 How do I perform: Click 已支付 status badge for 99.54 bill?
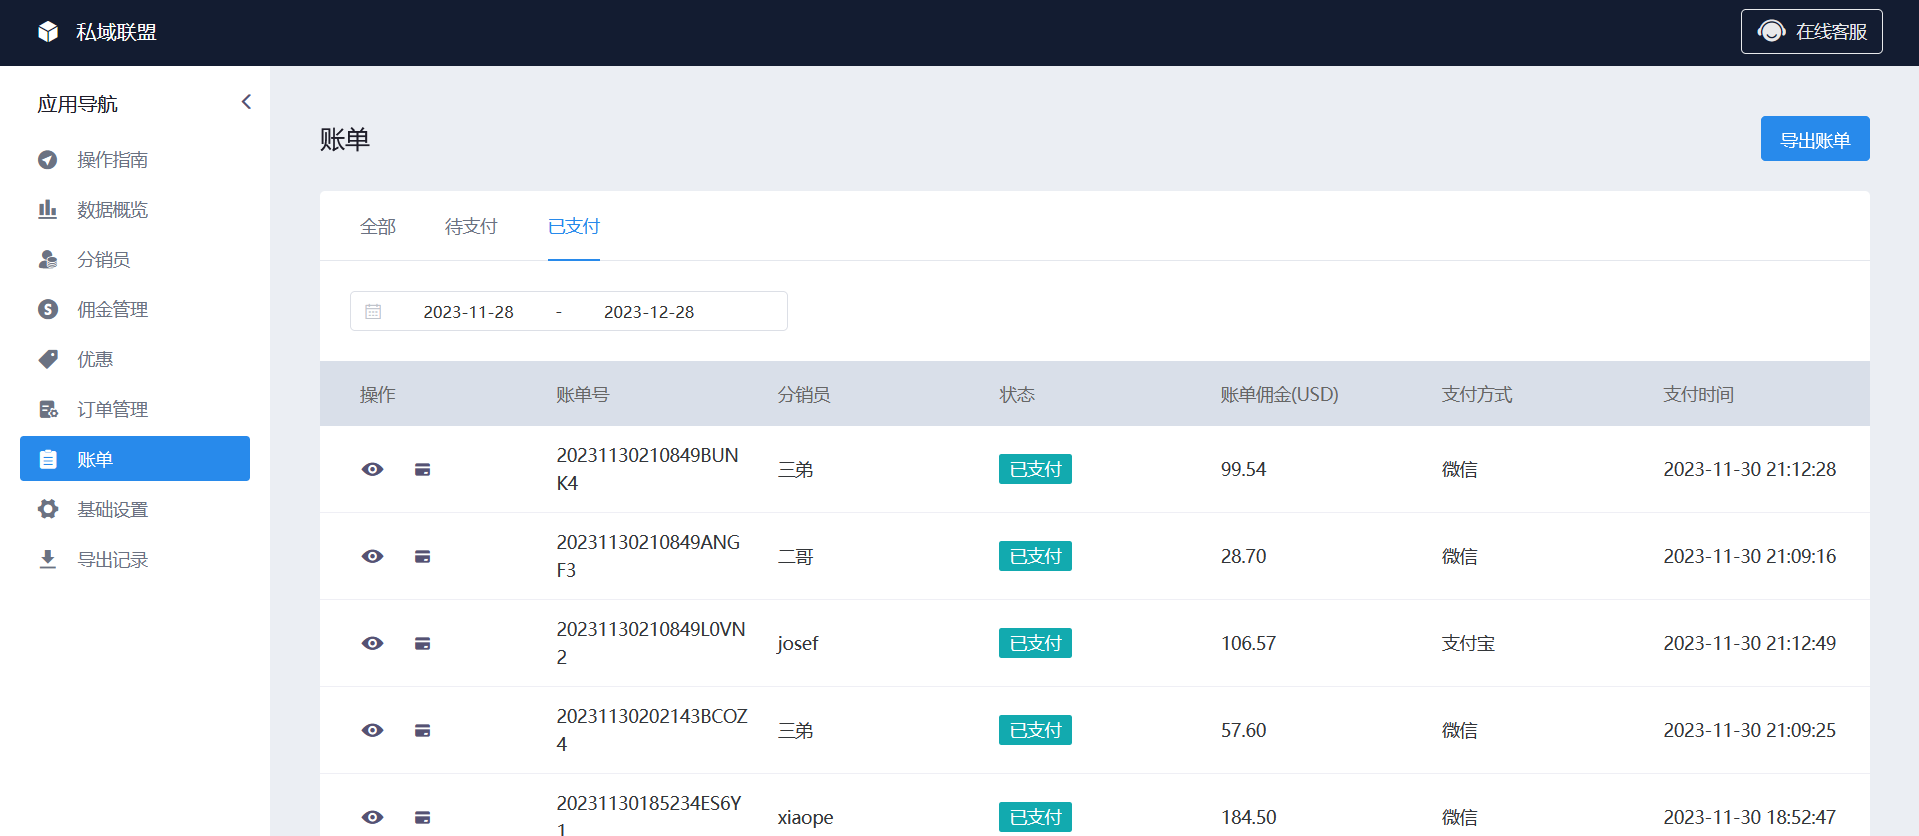[1035, 469]
